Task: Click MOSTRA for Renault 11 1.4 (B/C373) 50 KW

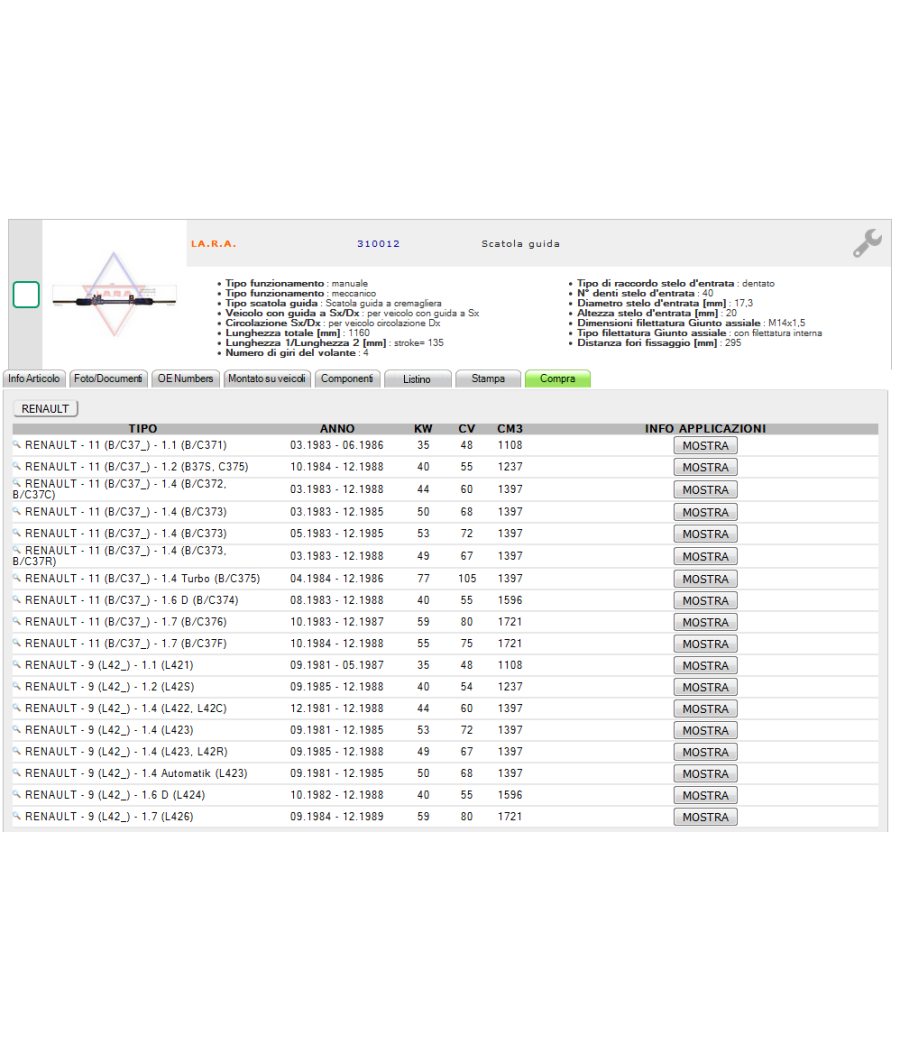Action: 705,512
